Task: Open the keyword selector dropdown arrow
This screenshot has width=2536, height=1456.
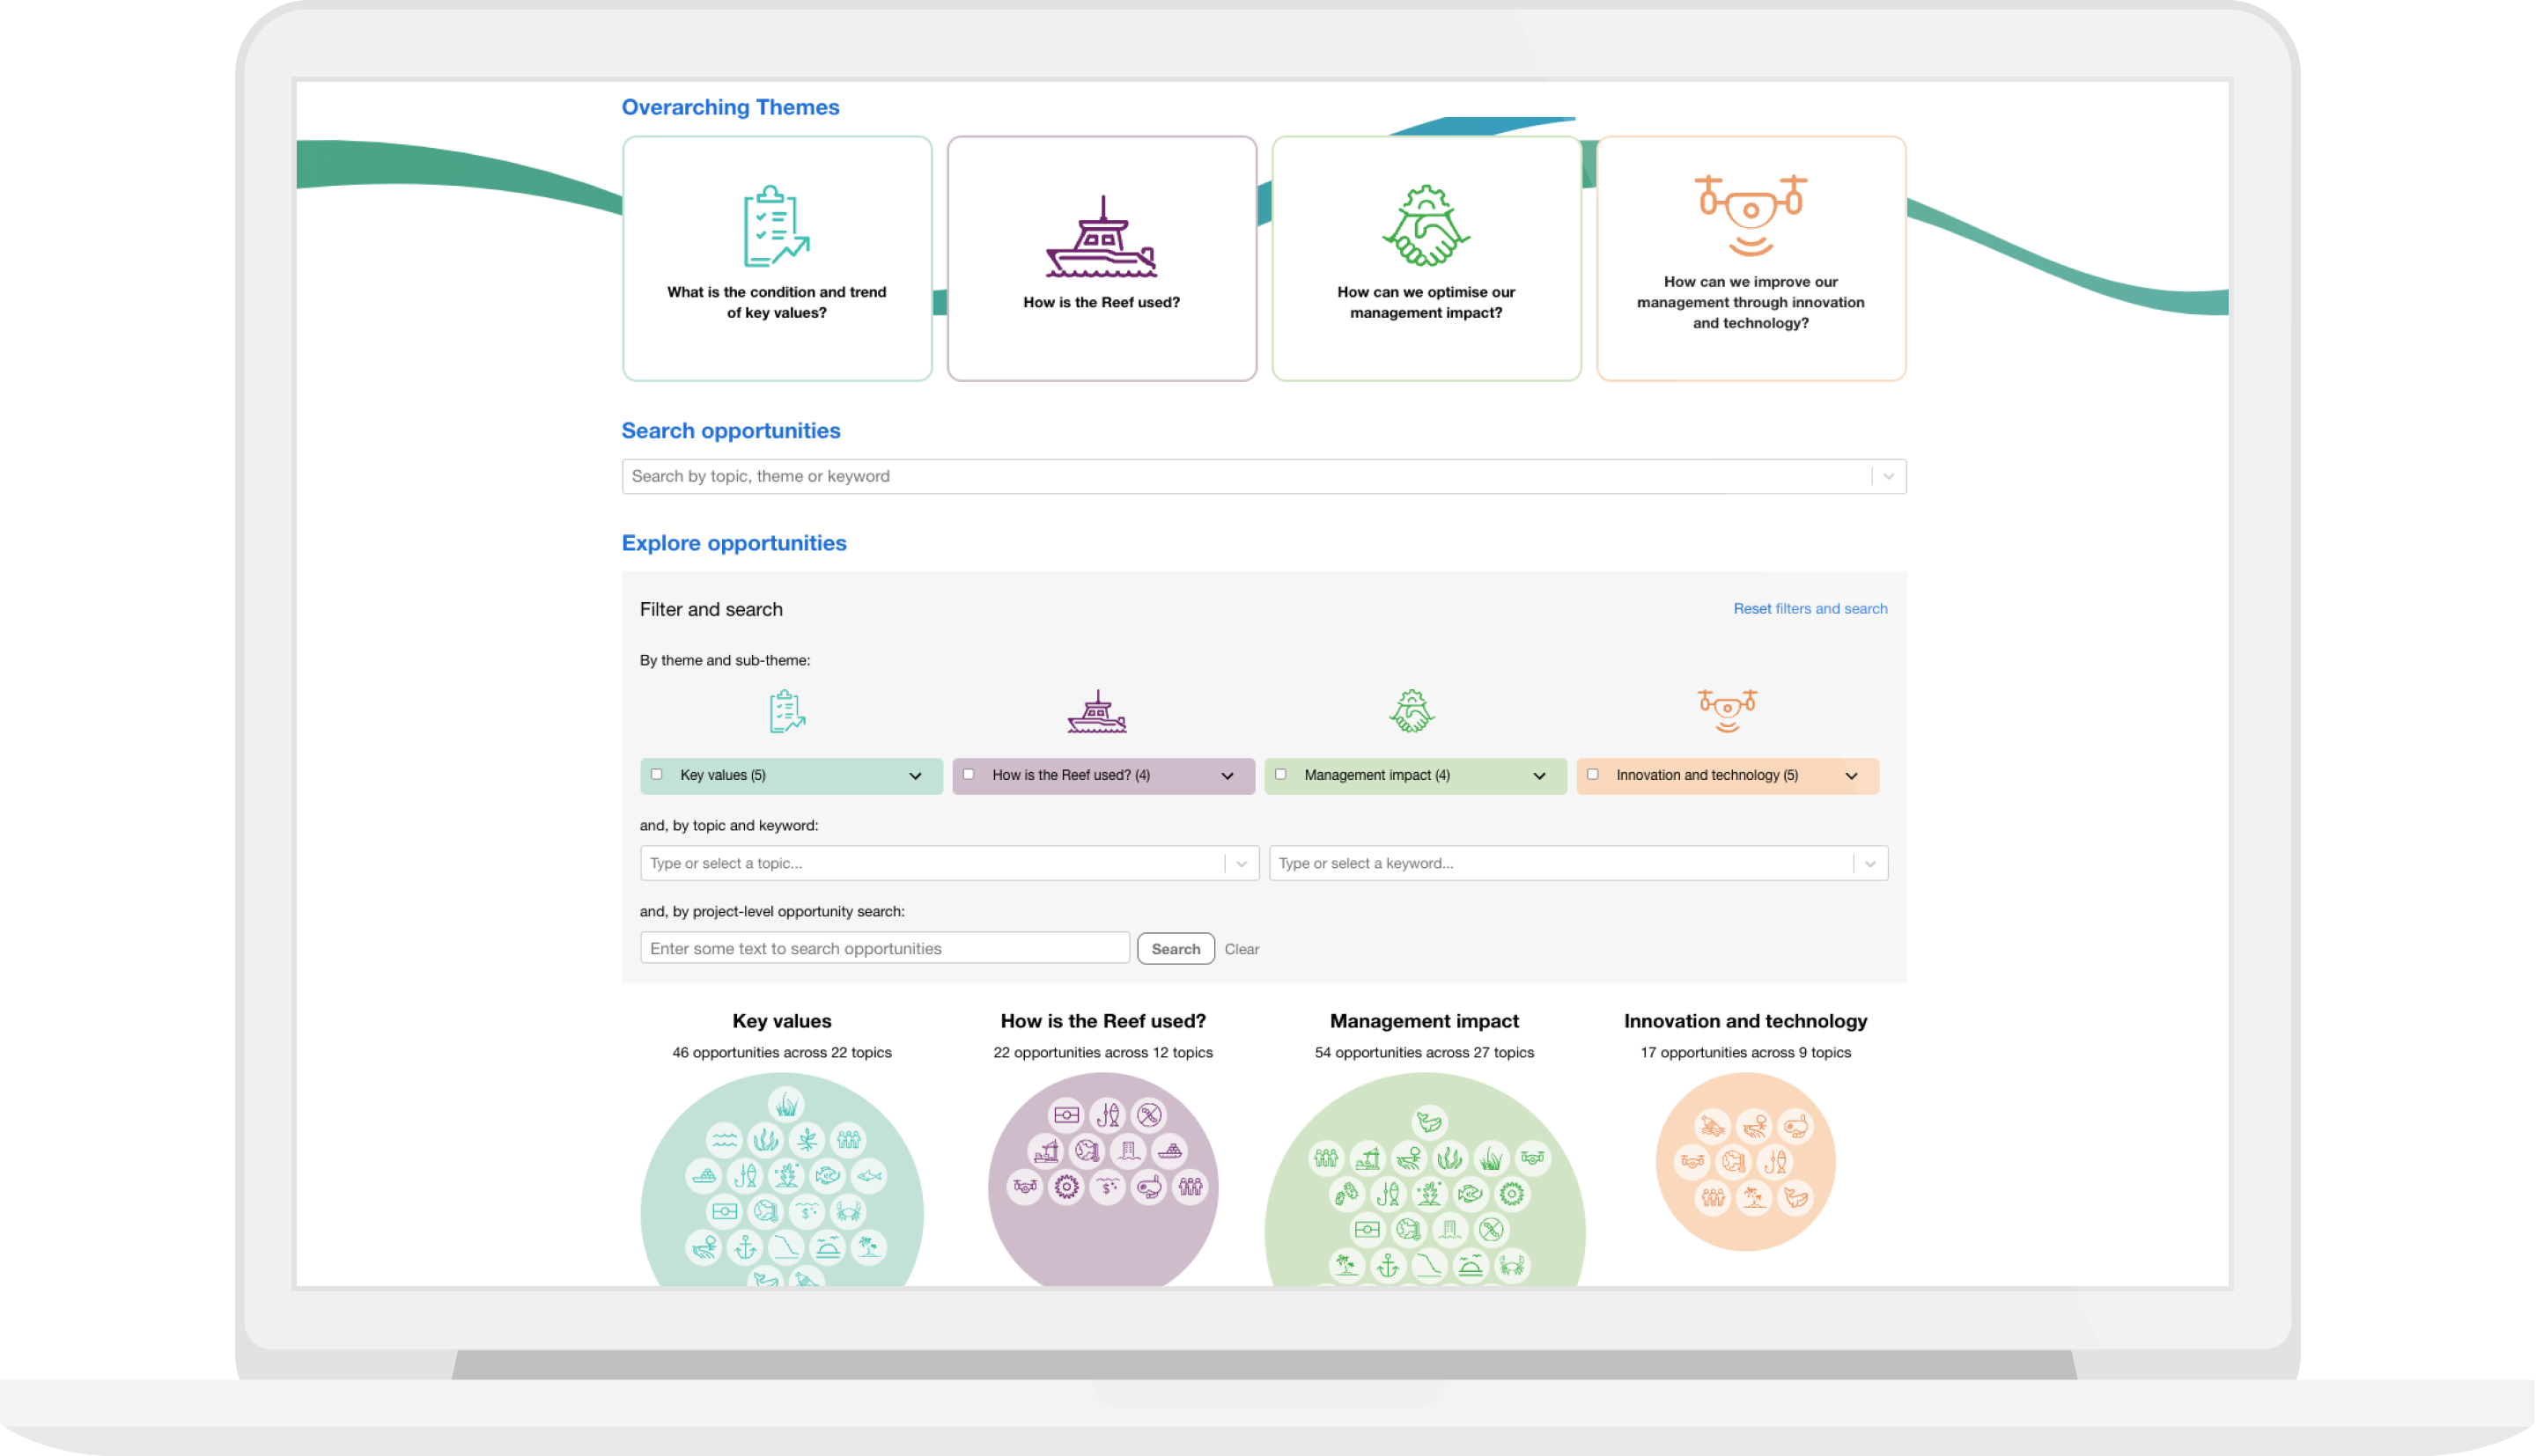Action: coord(1869,863)
